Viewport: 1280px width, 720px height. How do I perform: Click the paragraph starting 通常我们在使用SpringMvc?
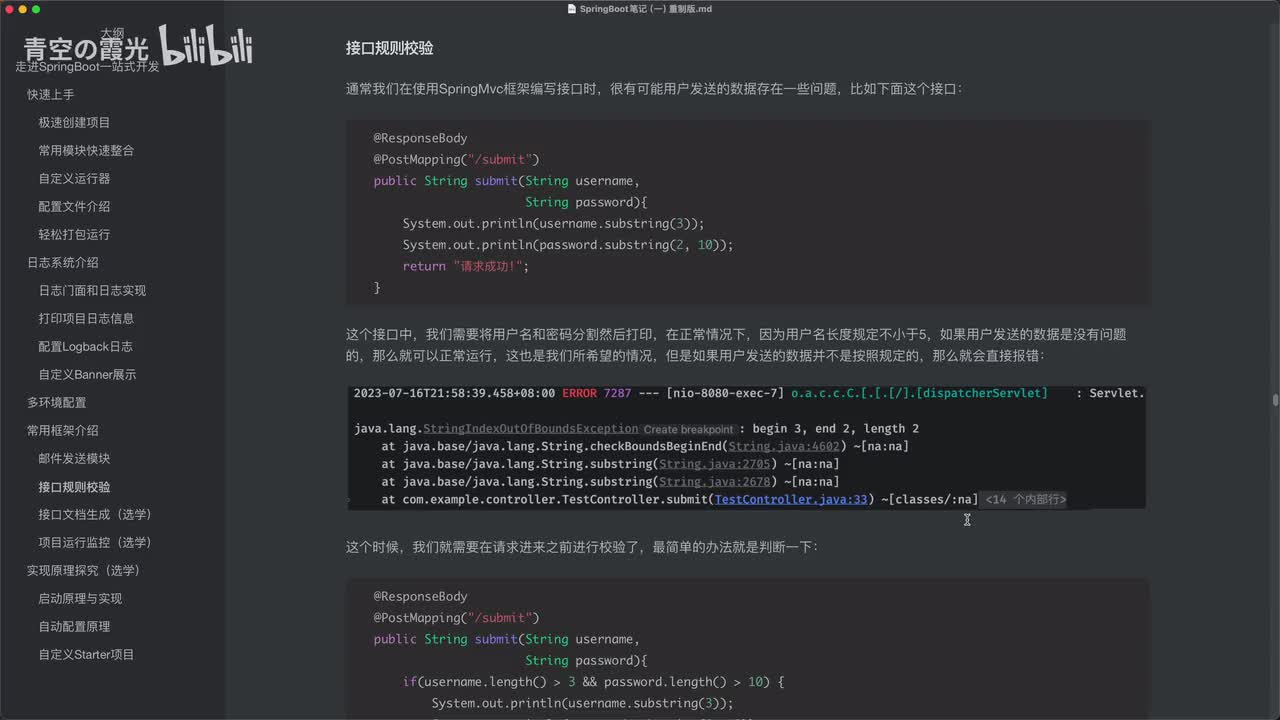point(654,89)
